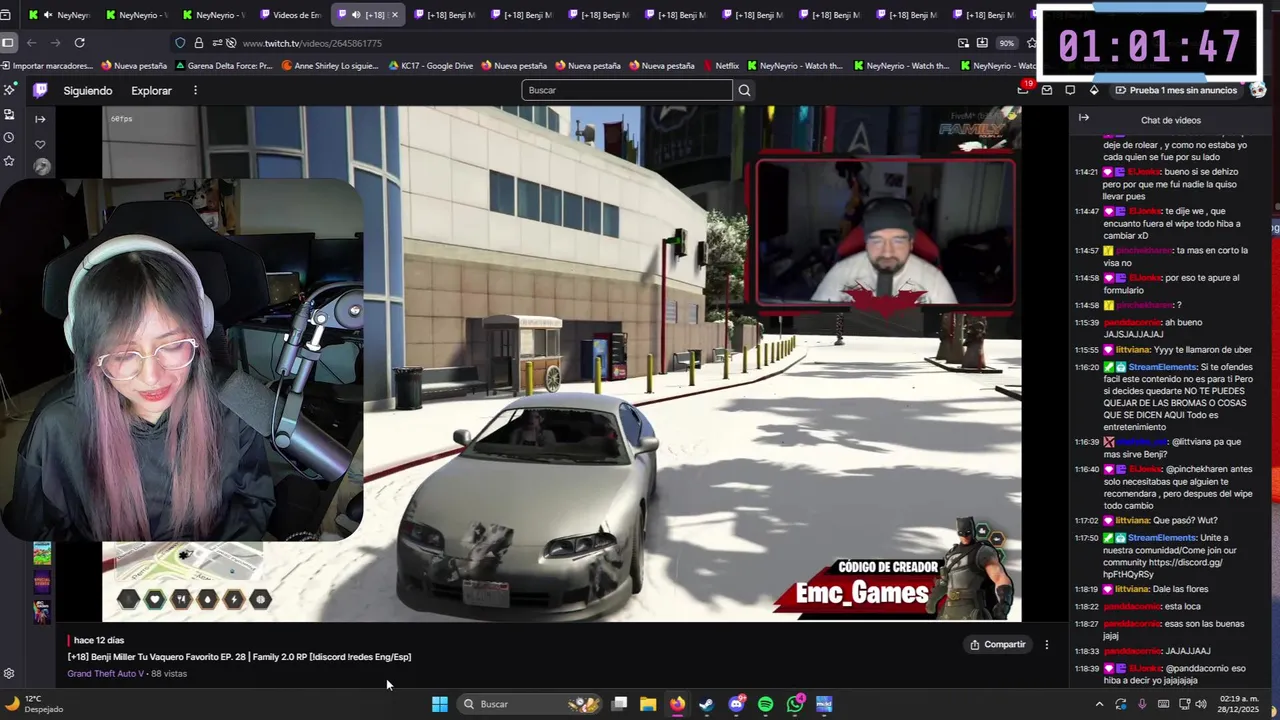Click the video title Benji Miller Tu Vaquero Favorito
Viewport: 1280px width, 720px height.
click(239, 657)
